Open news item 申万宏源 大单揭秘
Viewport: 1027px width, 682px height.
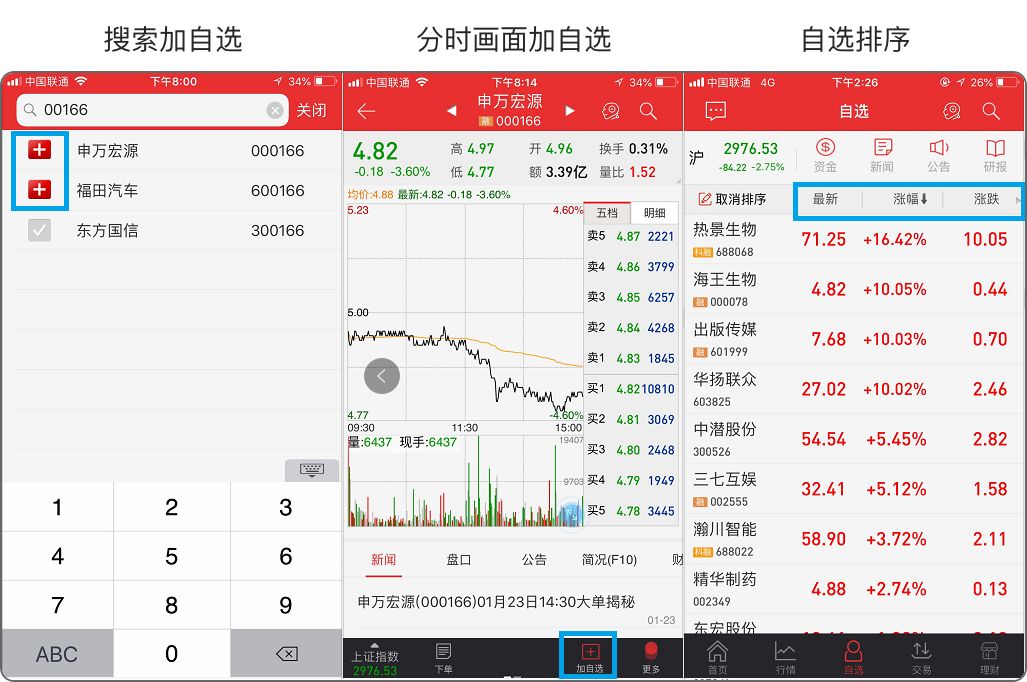point(513,609)
